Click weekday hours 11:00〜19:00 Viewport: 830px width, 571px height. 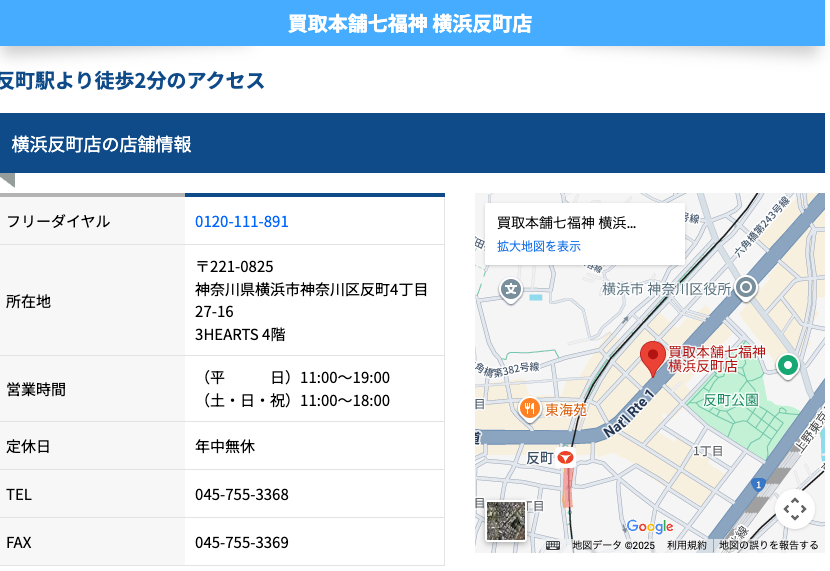click(345, 377)
